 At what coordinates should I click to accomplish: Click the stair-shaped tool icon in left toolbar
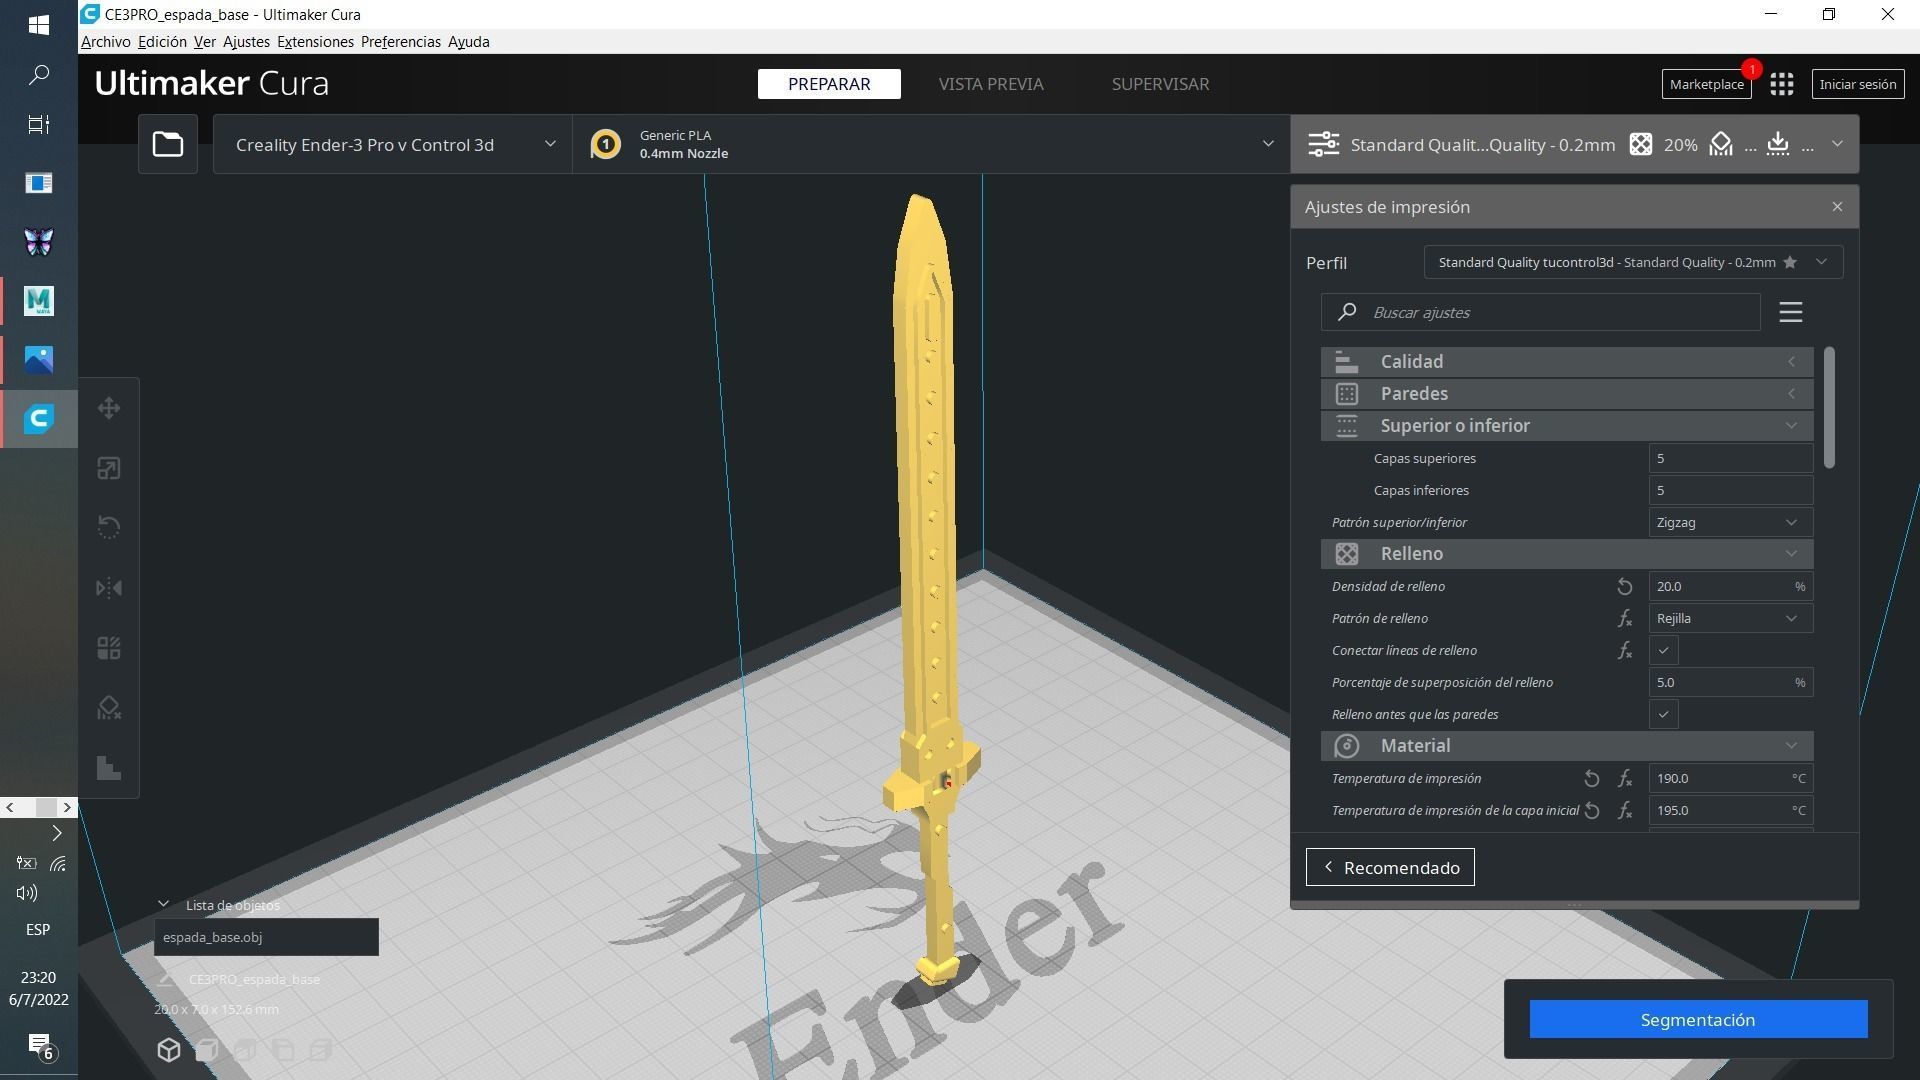tap(109, 768)
